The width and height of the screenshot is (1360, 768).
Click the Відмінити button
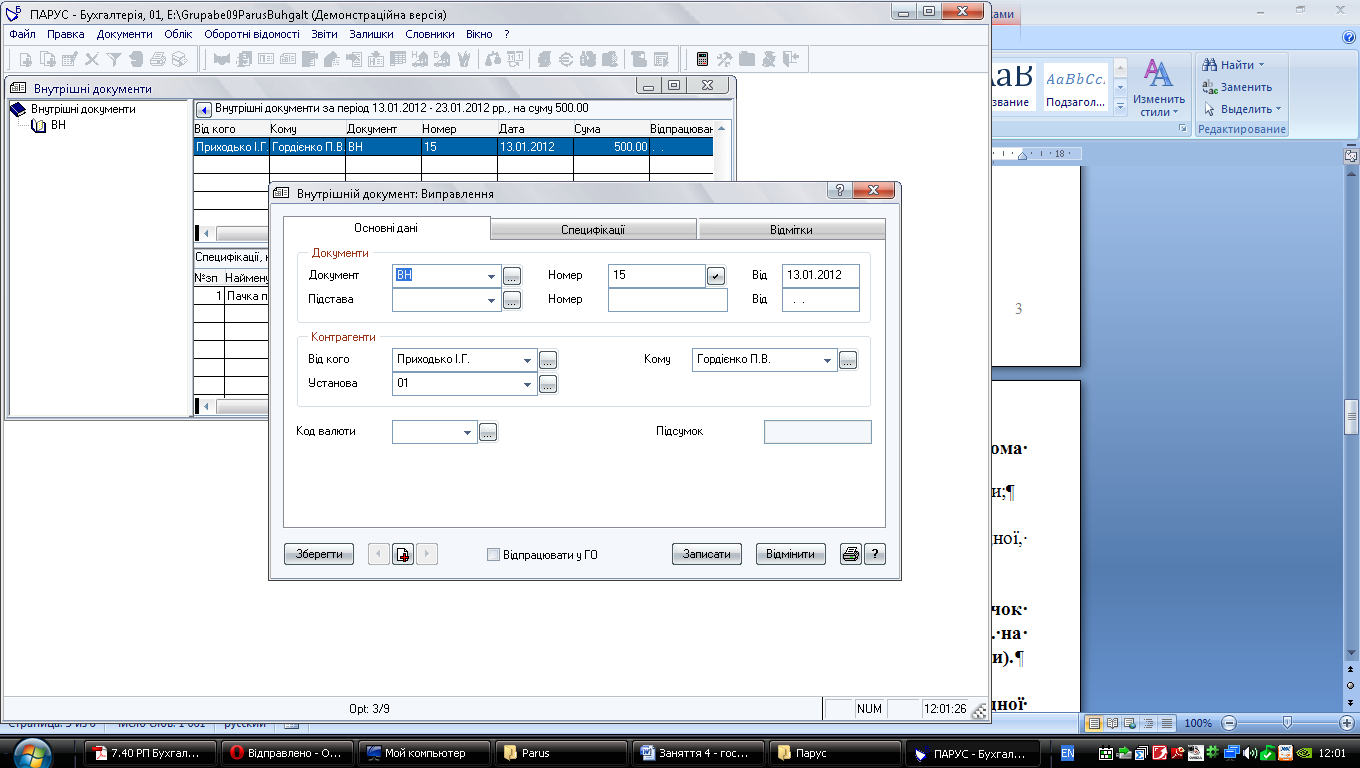tap(791, 554)
